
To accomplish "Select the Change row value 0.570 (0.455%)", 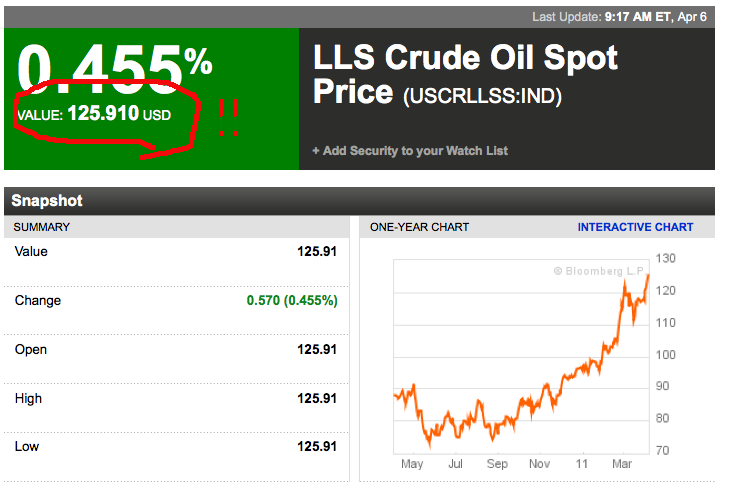I will coord(292,300).
